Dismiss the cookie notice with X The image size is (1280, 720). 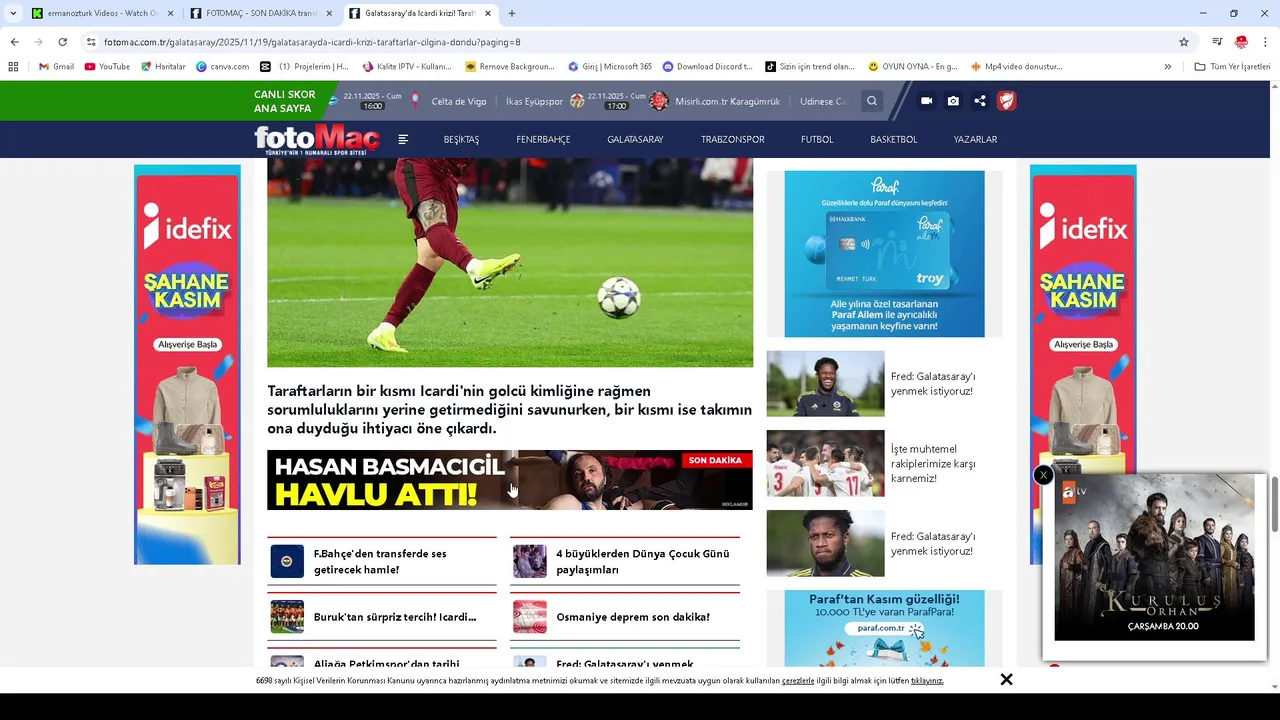pos(1006,680)
